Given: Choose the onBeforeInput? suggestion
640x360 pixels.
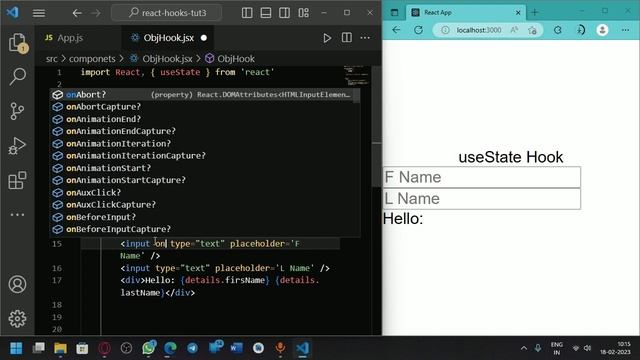Looking at the screenshot, I should pyautogui.click(x=205, y=217).
